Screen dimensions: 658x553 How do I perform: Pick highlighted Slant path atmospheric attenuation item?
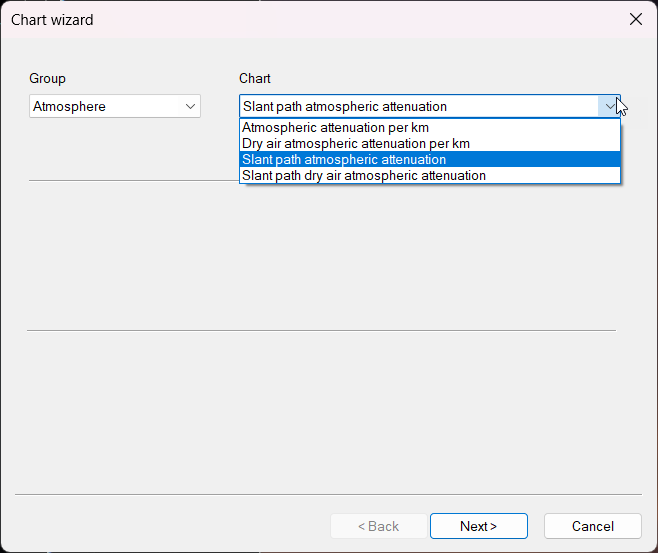point(344,160)
